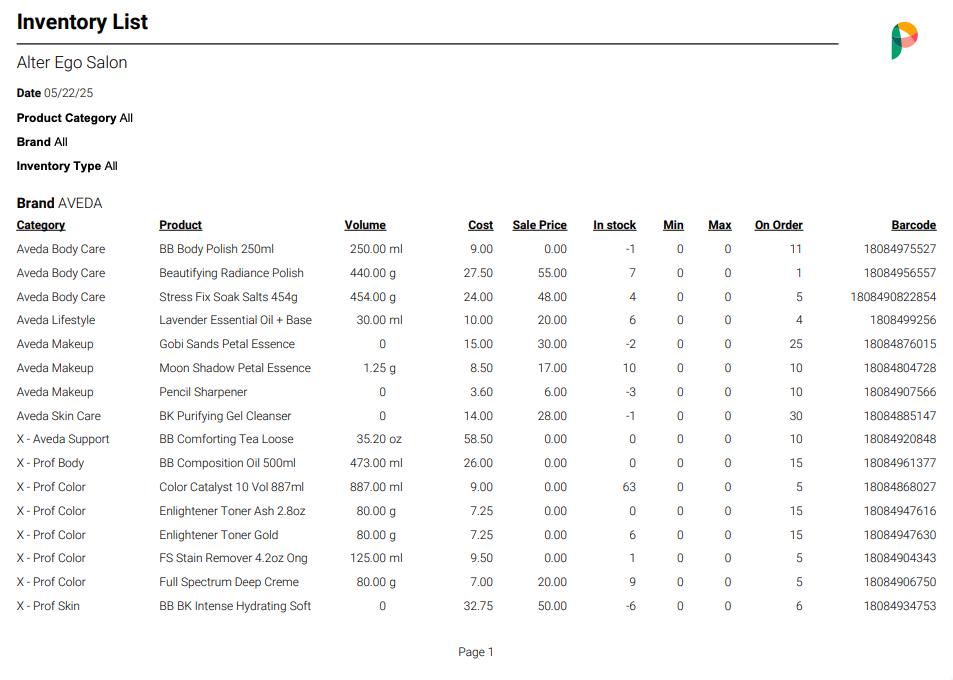Click the Min column header
The image size is (953, 680).
[673, 225]
